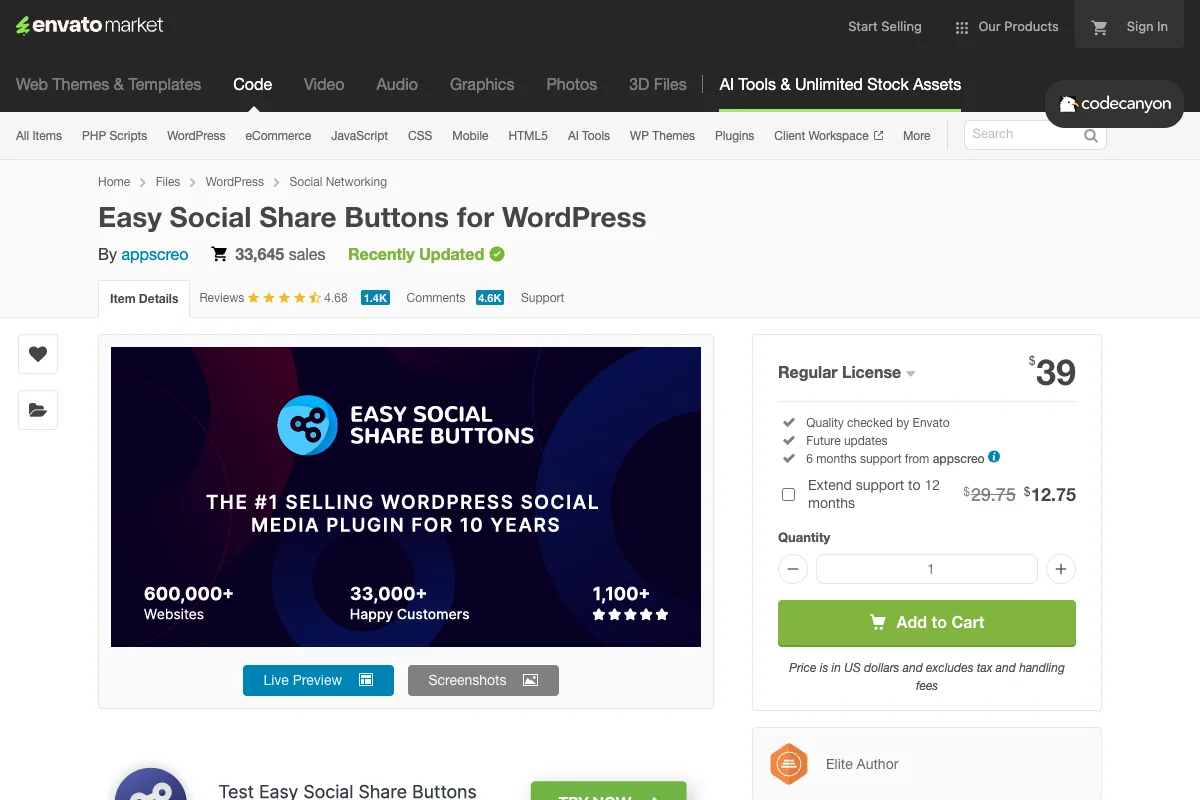Click the search magnifier icon

coord(1091,135)
